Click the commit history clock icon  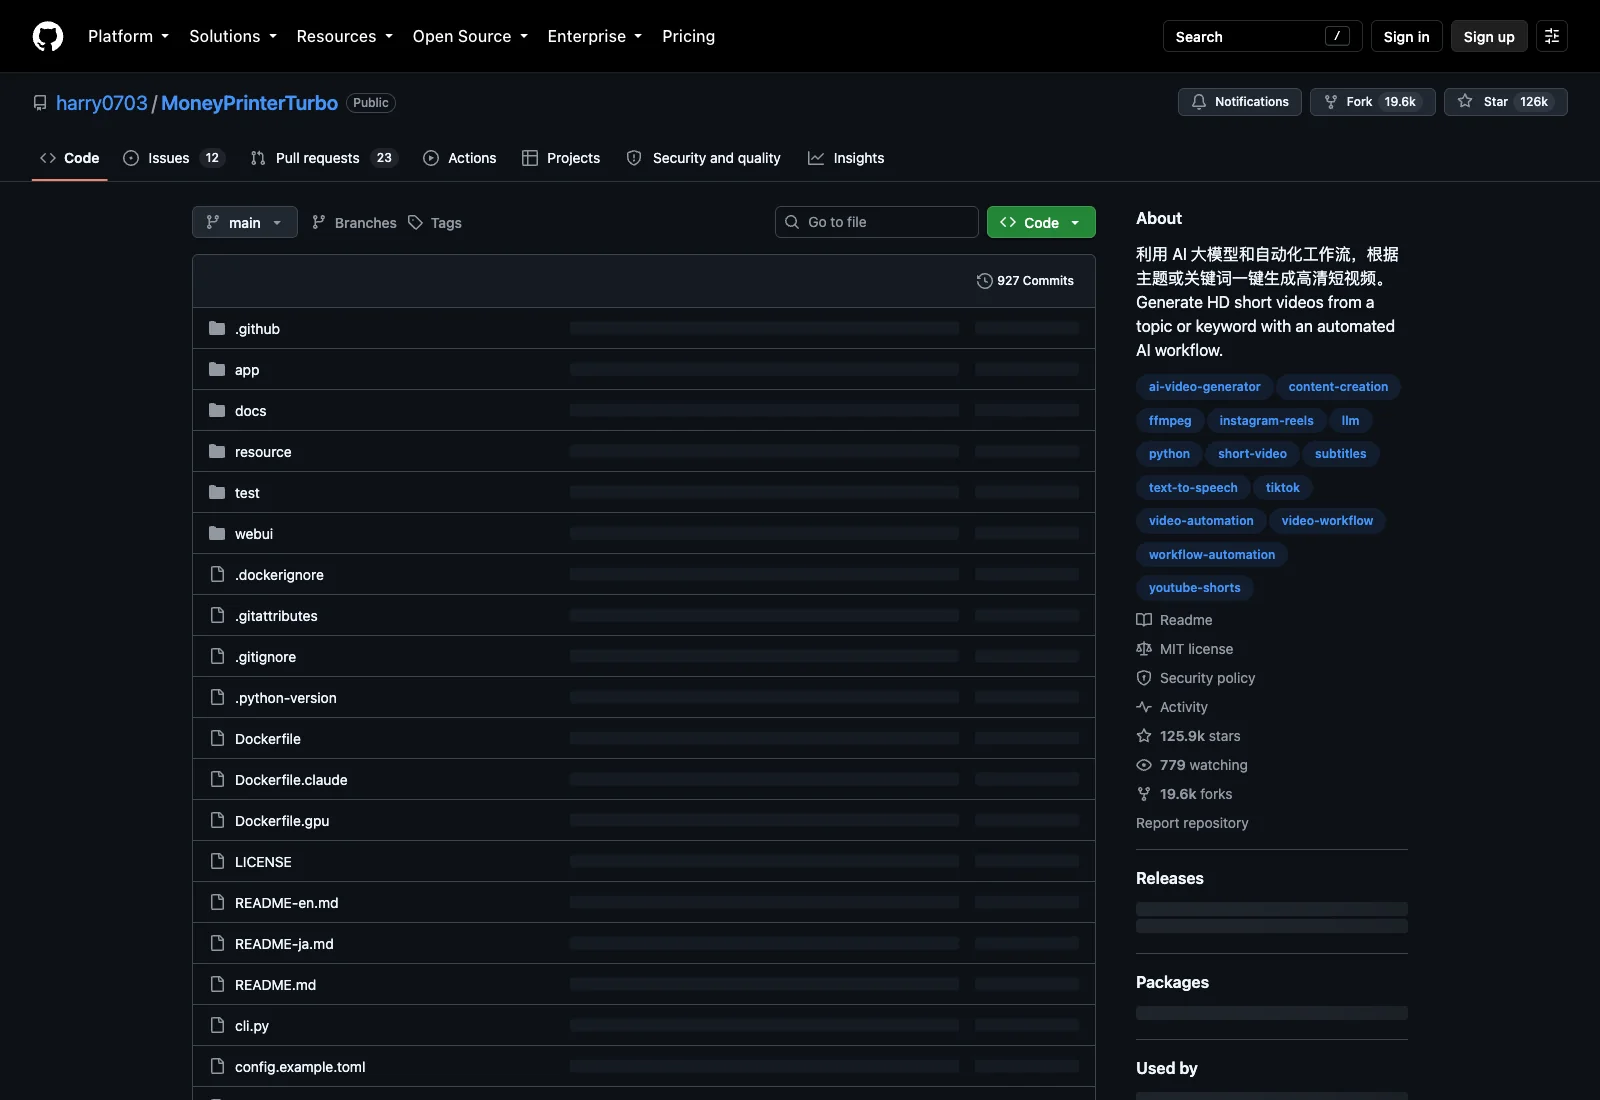tap(985, 281)
